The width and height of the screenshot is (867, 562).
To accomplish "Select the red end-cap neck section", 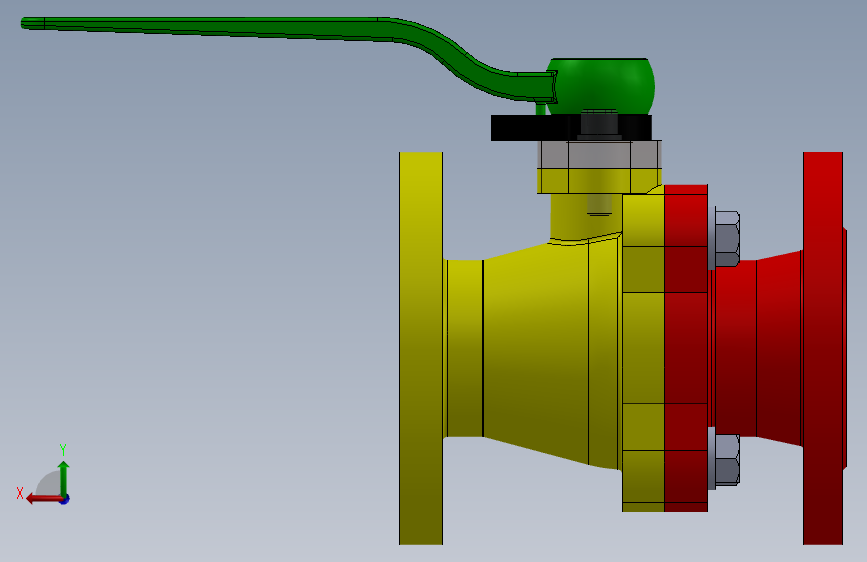I will click(x=758, y=348).
